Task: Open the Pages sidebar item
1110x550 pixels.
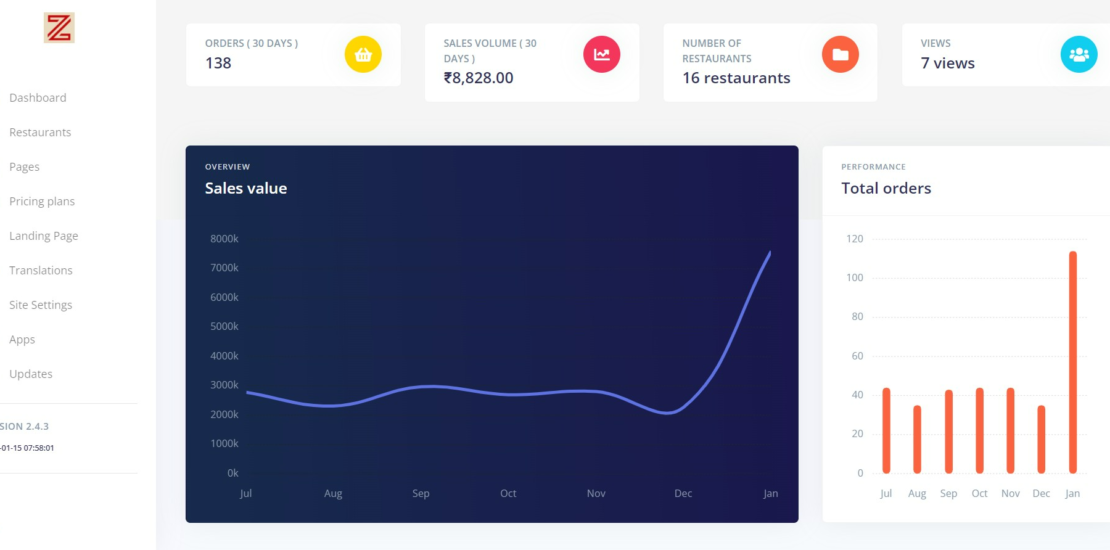Action: click(x=25, y=167)
